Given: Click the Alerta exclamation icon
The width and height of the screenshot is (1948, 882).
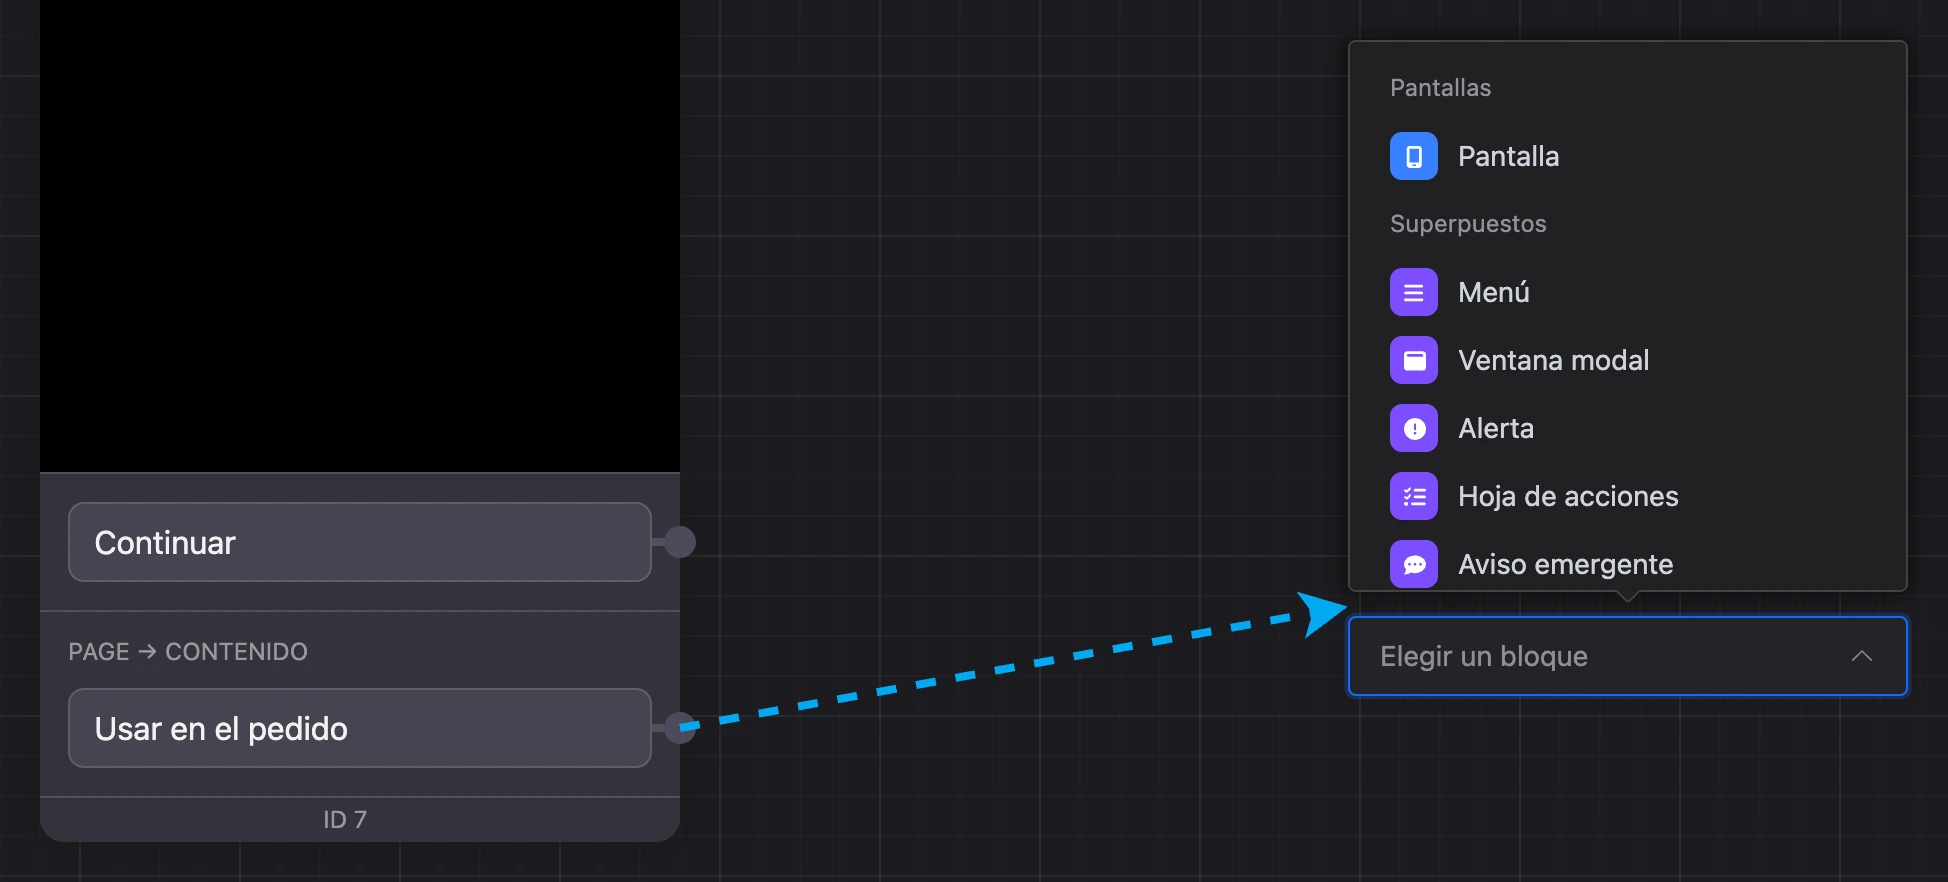Looking at the screenshot, I should [x=1413, y=428].
